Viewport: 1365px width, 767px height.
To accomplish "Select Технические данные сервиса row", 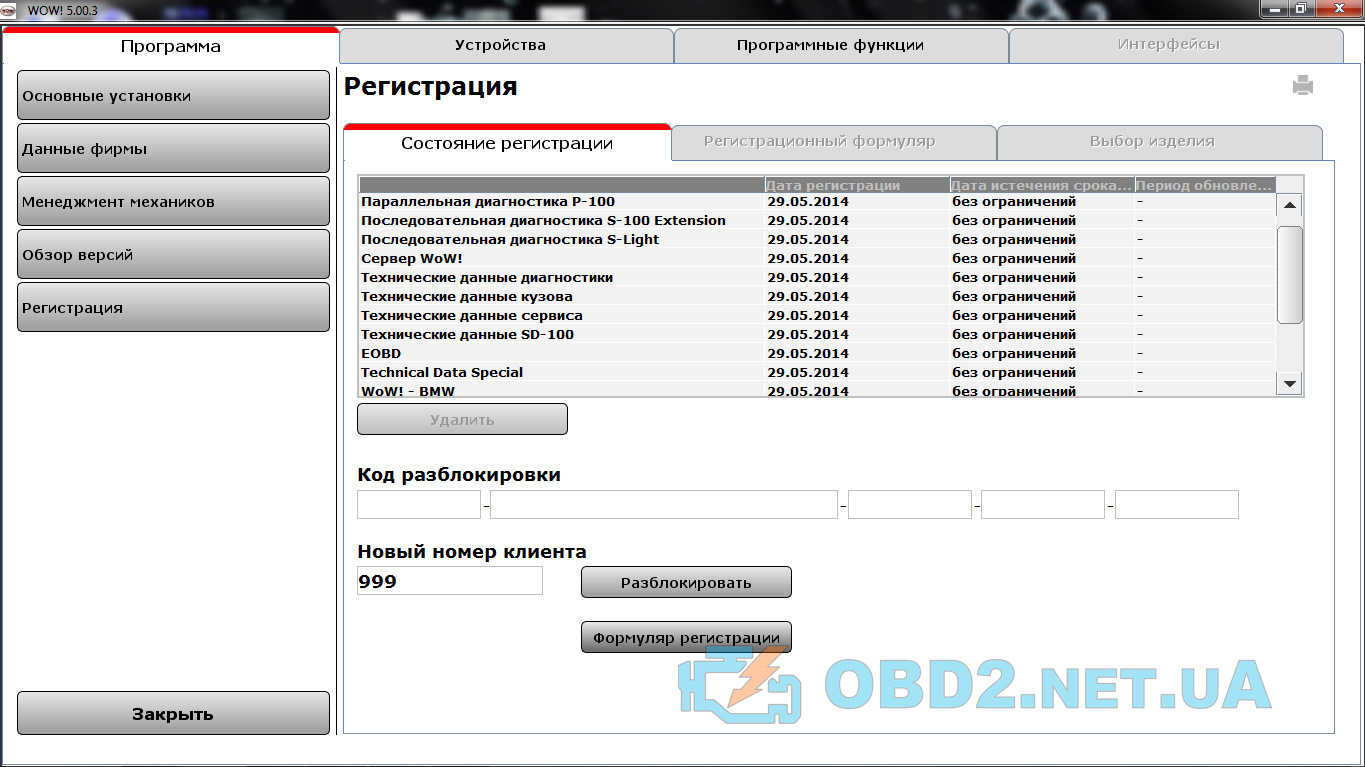I will pos(817,316).
